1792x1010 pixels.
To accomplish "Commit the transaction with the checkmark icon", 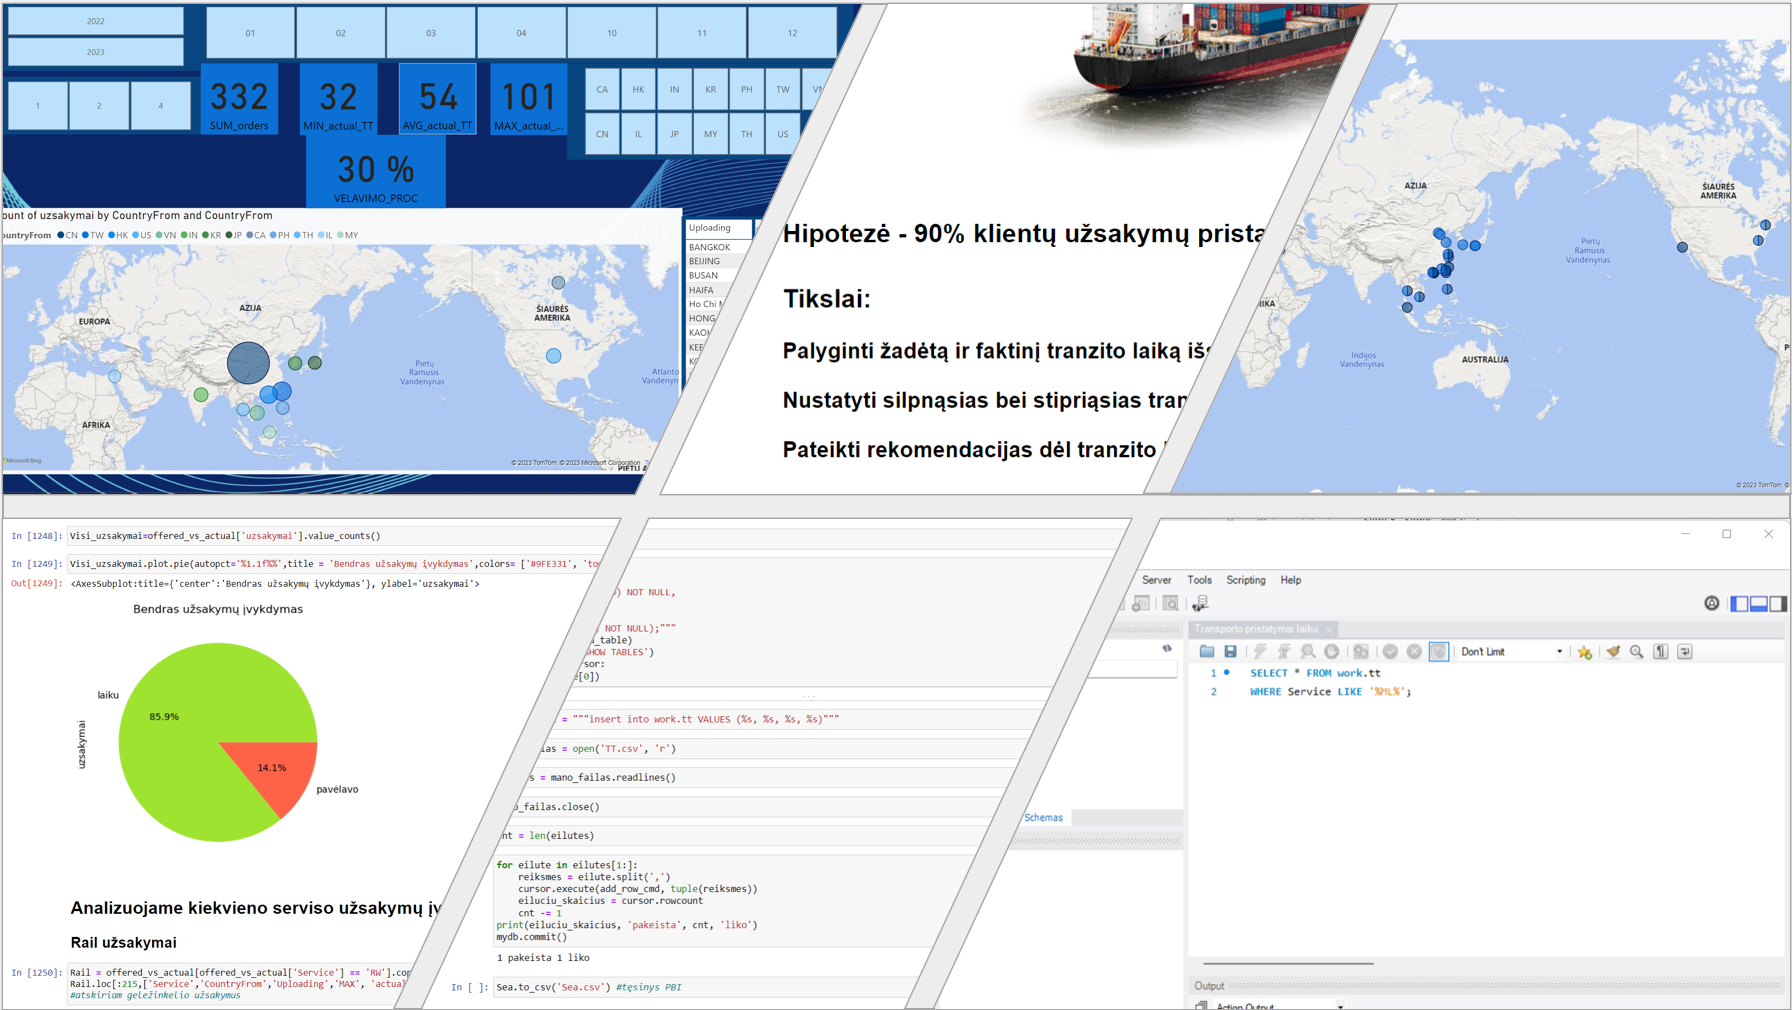I will pyautogui.click(x=1390, y=652).
